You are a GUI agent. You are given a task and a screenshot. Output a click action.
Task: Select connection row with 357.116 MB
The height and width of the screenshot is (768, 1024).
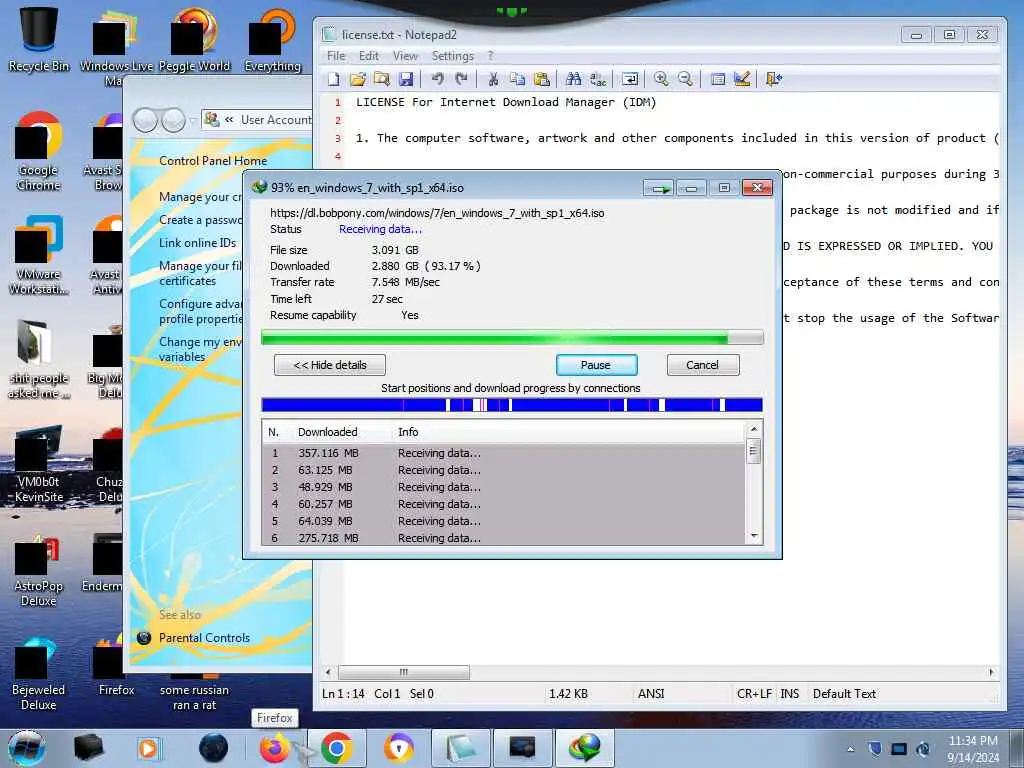coord(504,453)
